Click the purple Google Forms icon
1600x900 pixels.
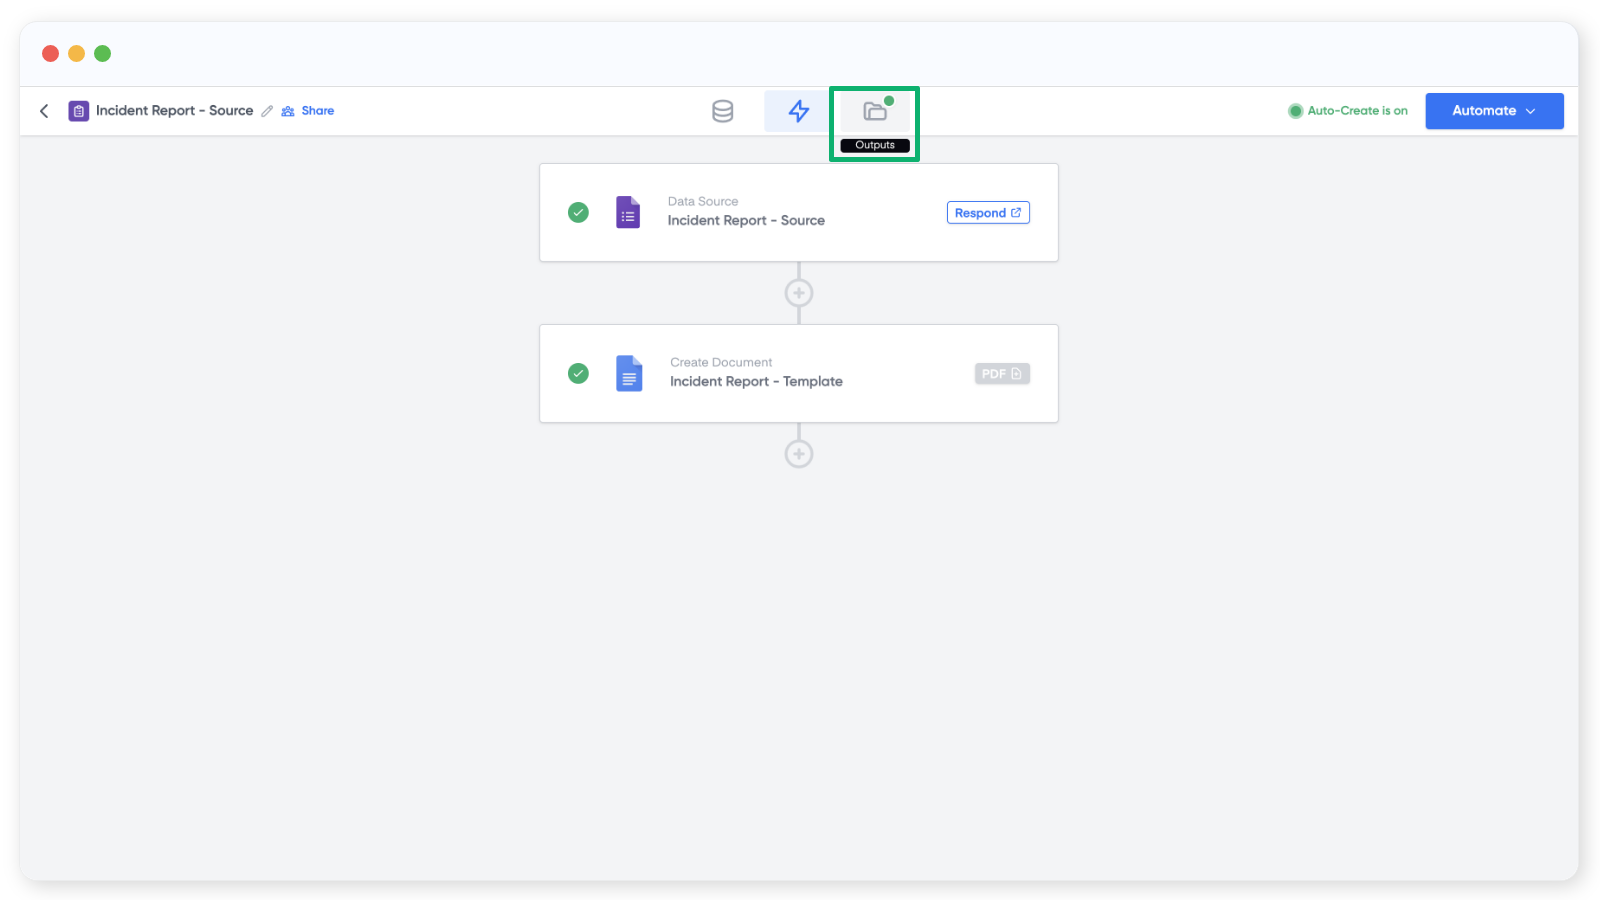(x=628, y=212)
